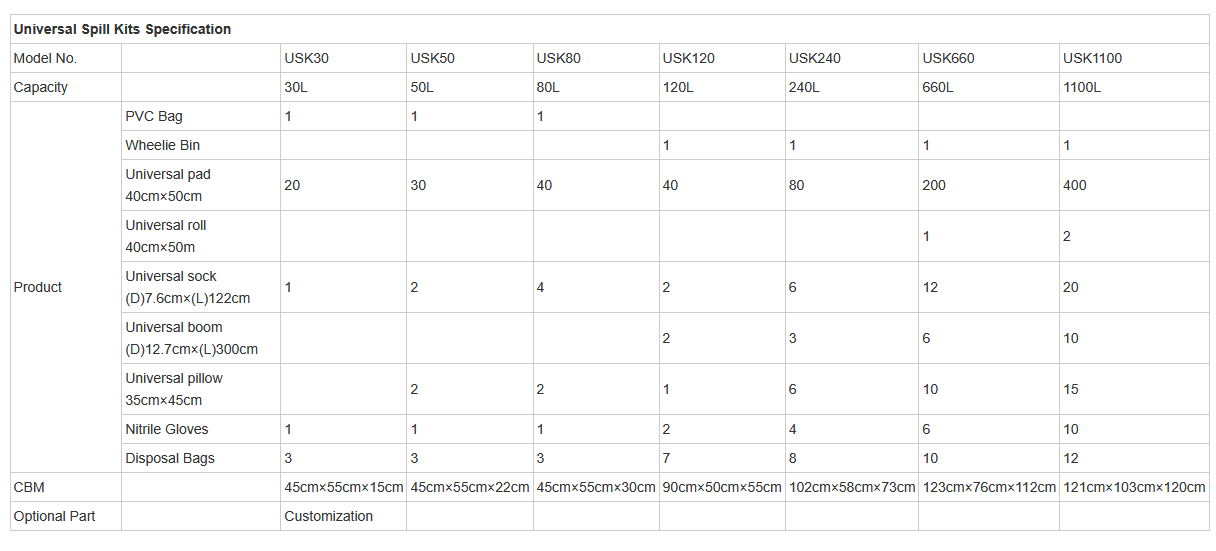Image resolution: width=1216 pixels, height=551 pixels.
Task: Click the Wheelie Bin row label
Action: [x=162, y=145]
